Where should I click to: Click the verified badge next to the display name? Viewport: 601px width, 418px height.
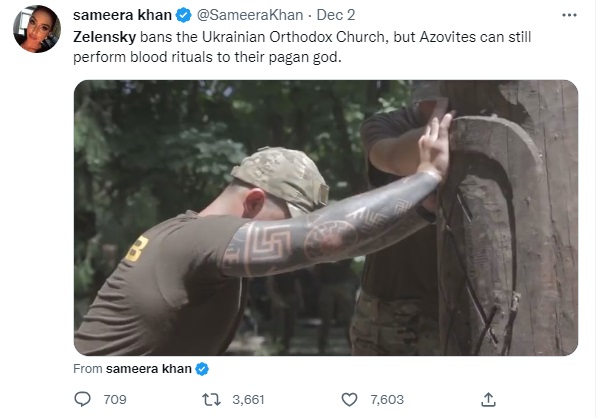click(184, 15)
